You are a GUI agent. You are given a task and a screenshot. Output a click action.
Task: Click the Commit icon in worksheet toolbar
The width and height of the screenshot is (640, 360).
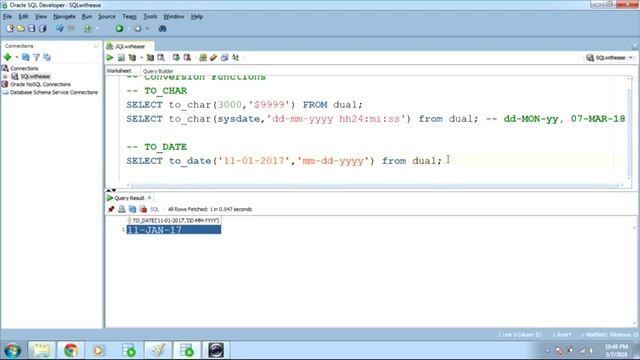click(x=176, y=58)
